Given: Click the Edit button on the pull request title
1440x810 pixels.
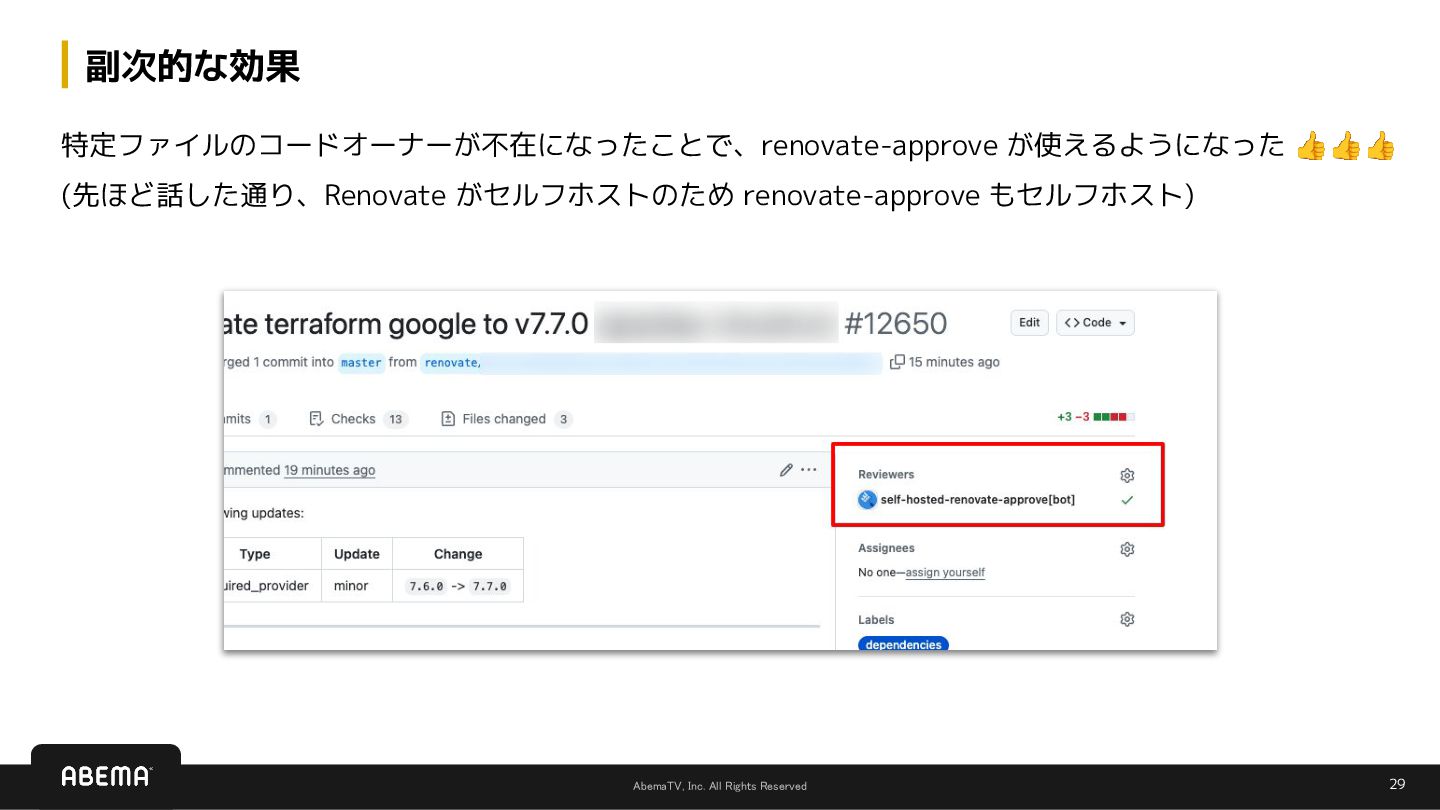Looking at the screenshot, I should tap(1029, 322).
